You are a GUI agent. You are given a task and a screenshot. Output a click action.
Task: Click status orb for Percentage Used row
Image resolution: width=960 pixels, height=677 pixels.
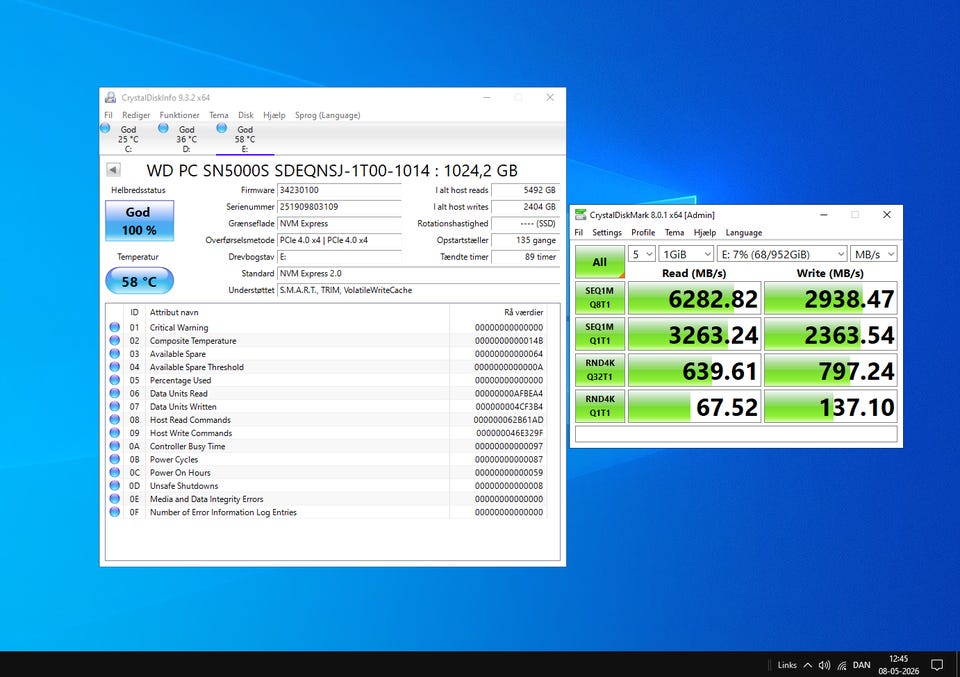tap(114, 380)
